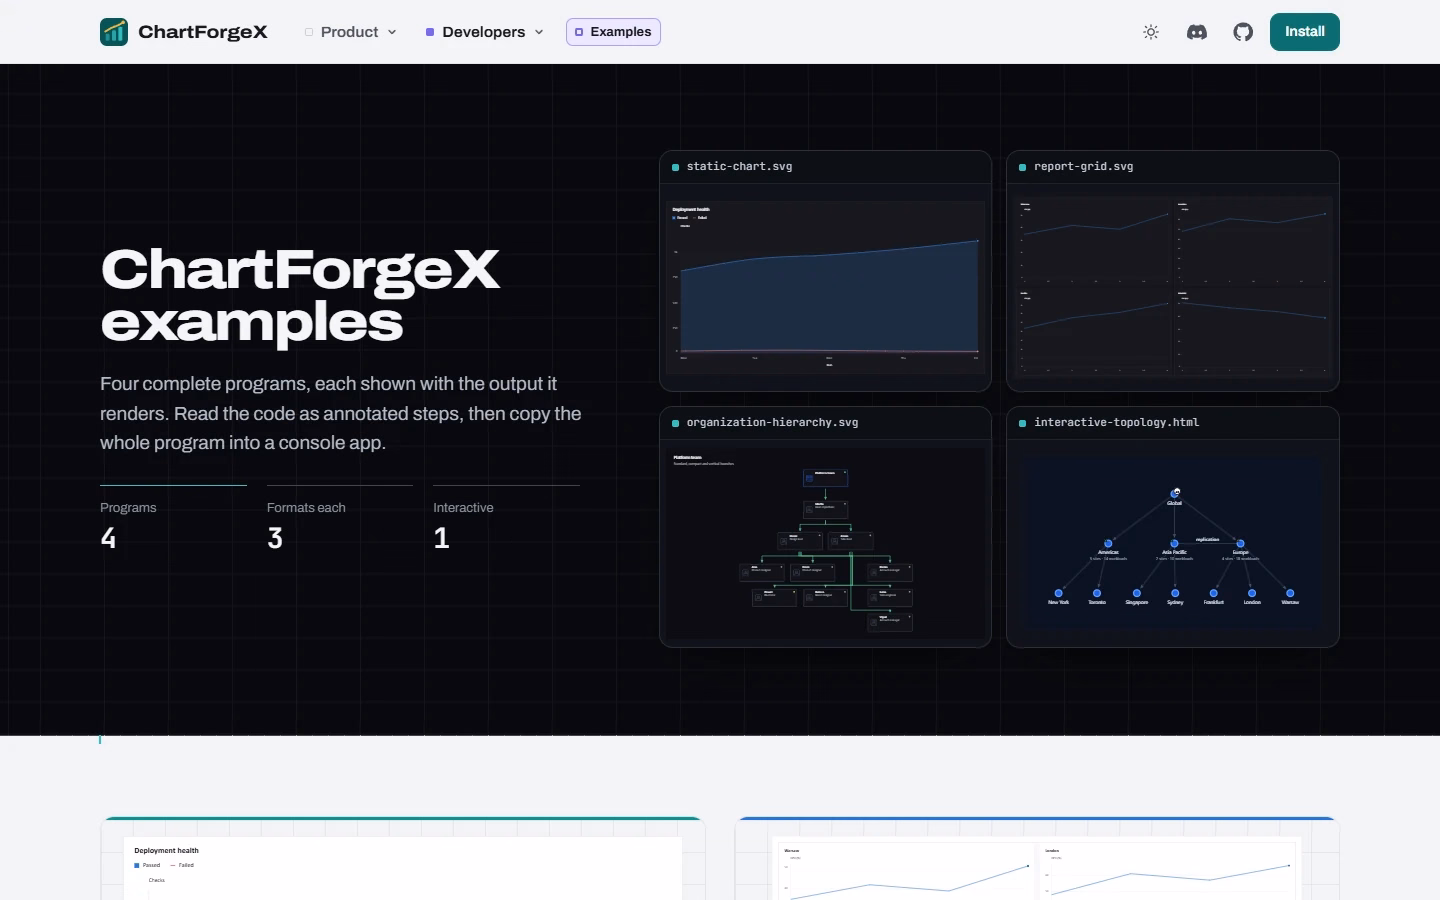Click the Interactive stat value 1
Image resolution: width=1440 pixels, height=900 pixels.
[x=441, y=538]
